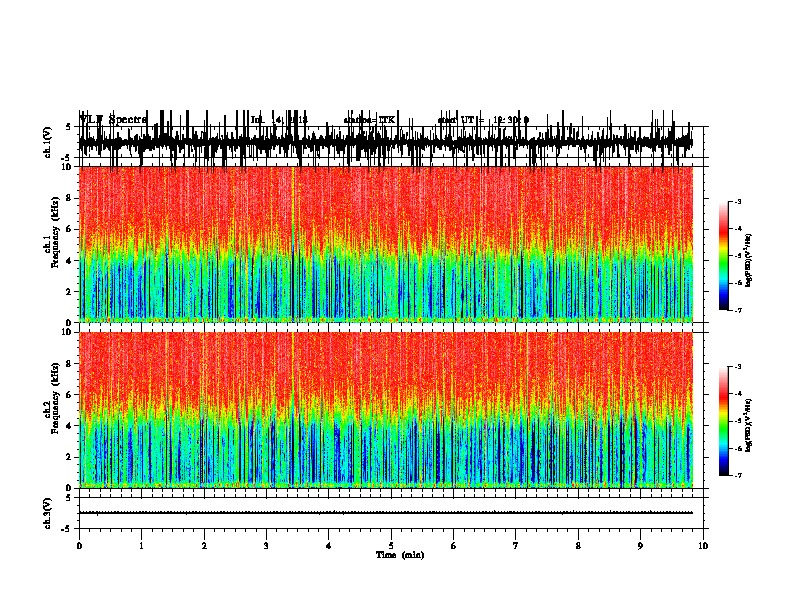Click the Time (min) axis label

point(400,555)
